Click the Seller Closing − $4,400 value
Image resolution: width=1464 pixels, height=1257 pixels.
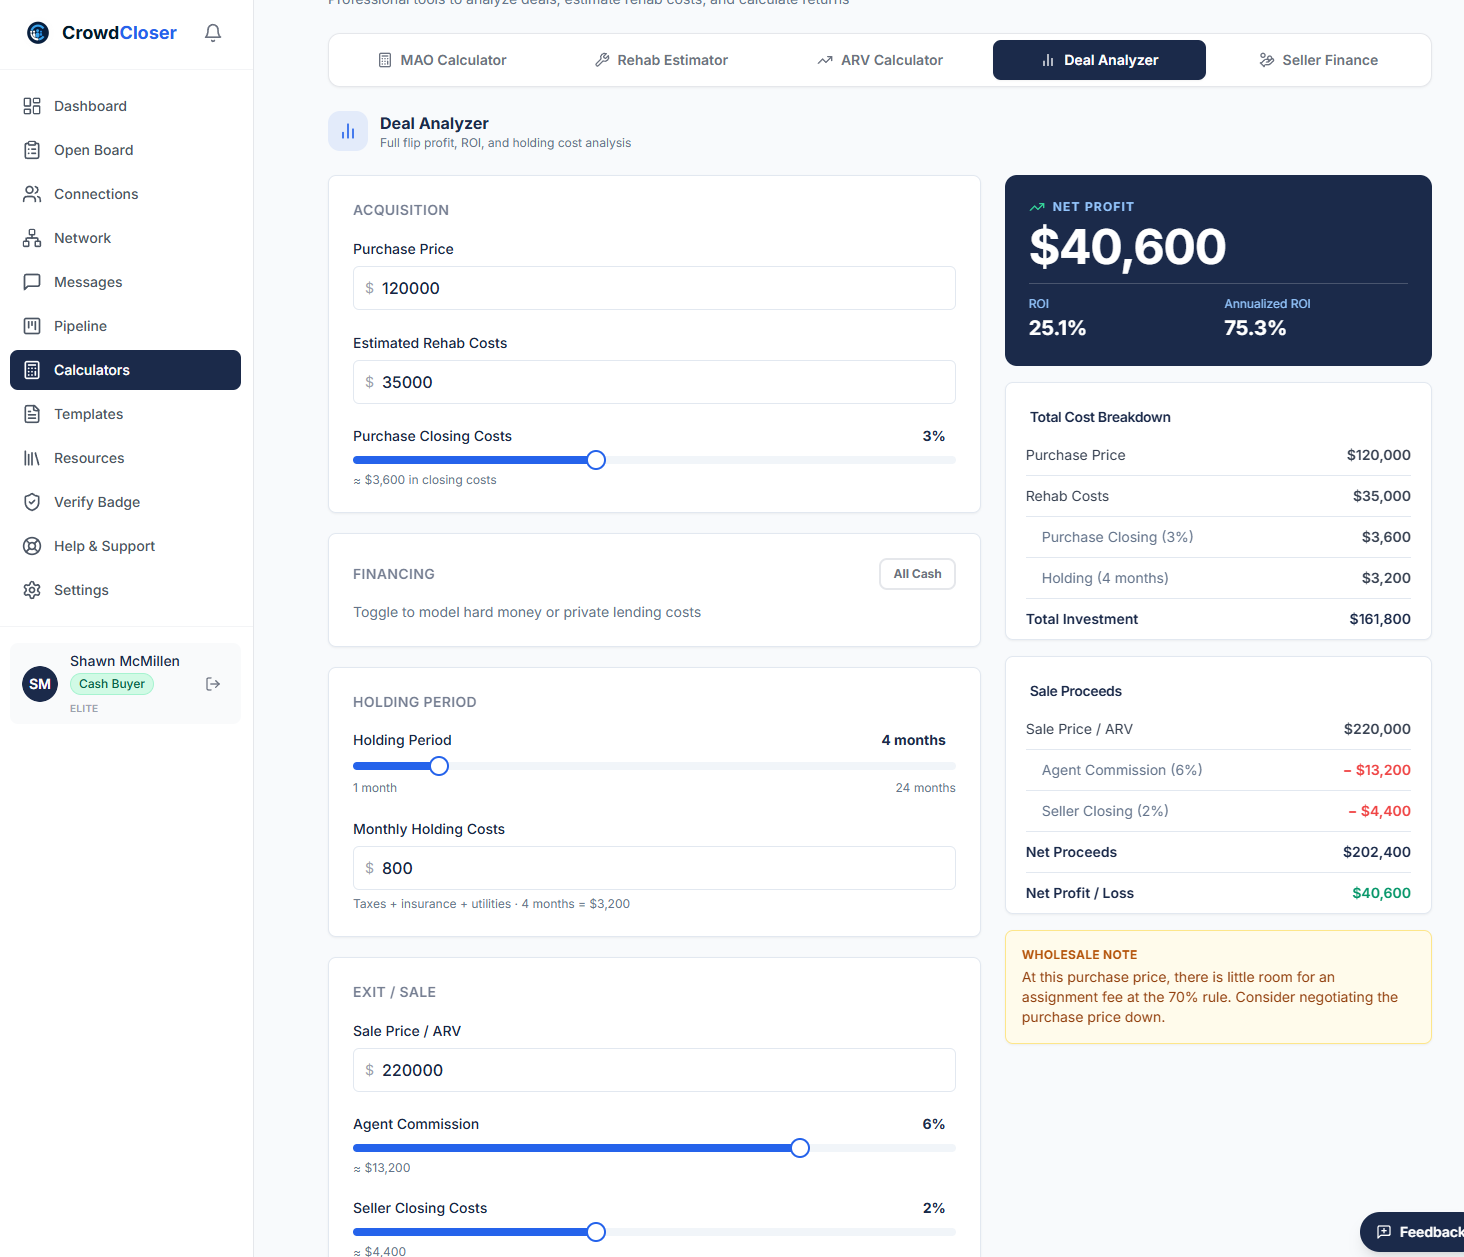[x=1379, y=811]
